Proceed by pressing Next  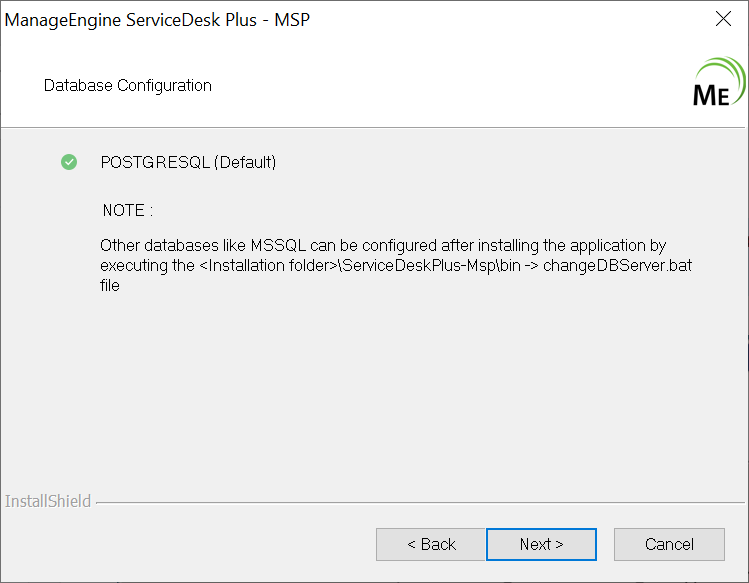point(541,544)
